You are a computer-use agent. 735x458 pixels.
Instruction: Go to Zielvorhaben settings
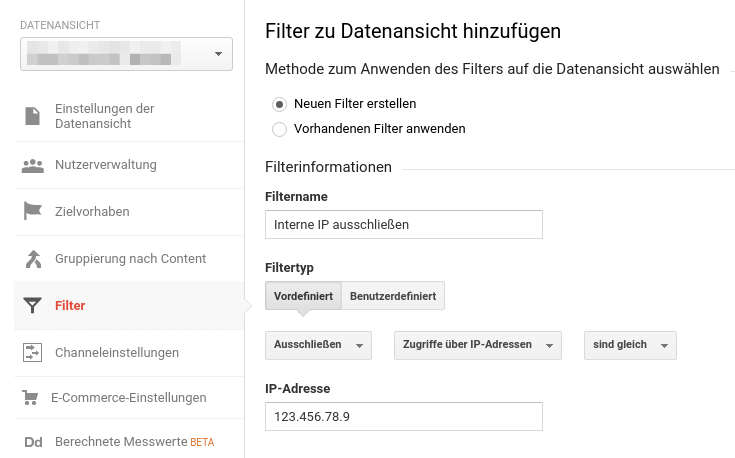coord(92,212)
